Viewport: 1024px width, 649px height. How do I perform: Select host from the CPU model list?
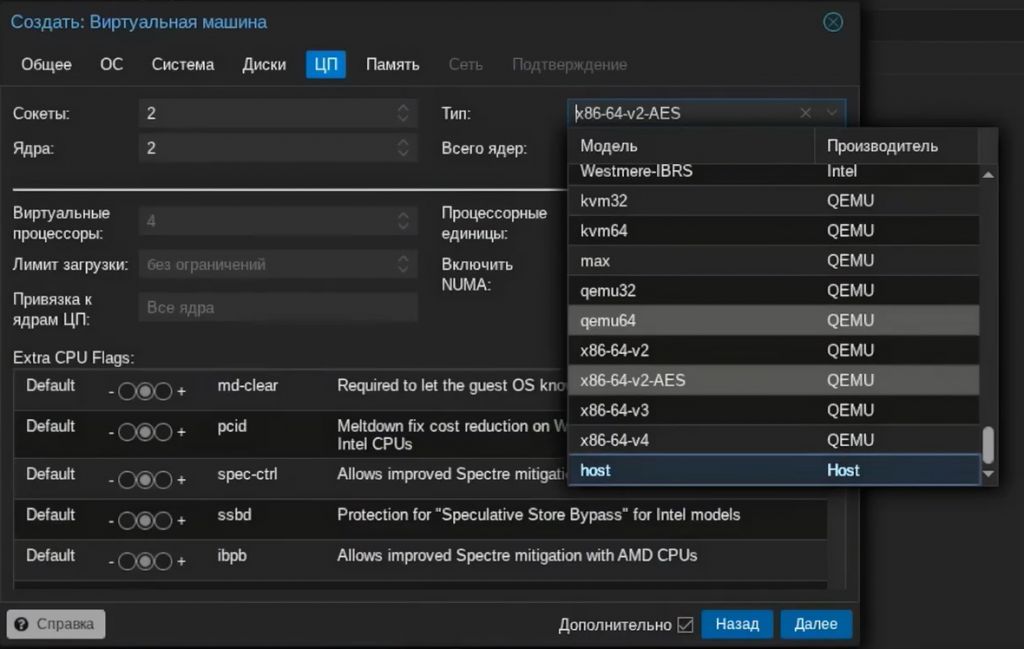[x=595, y=470]
